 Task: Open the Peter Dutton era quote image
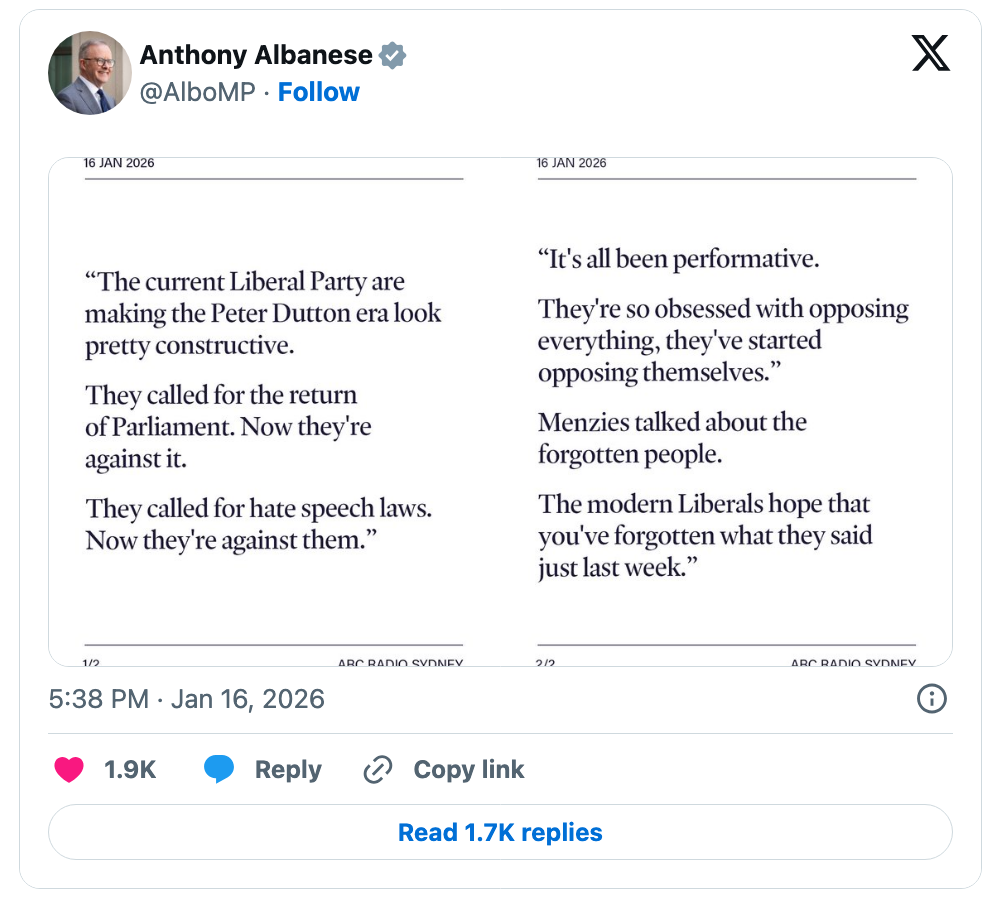click(274, 411)
